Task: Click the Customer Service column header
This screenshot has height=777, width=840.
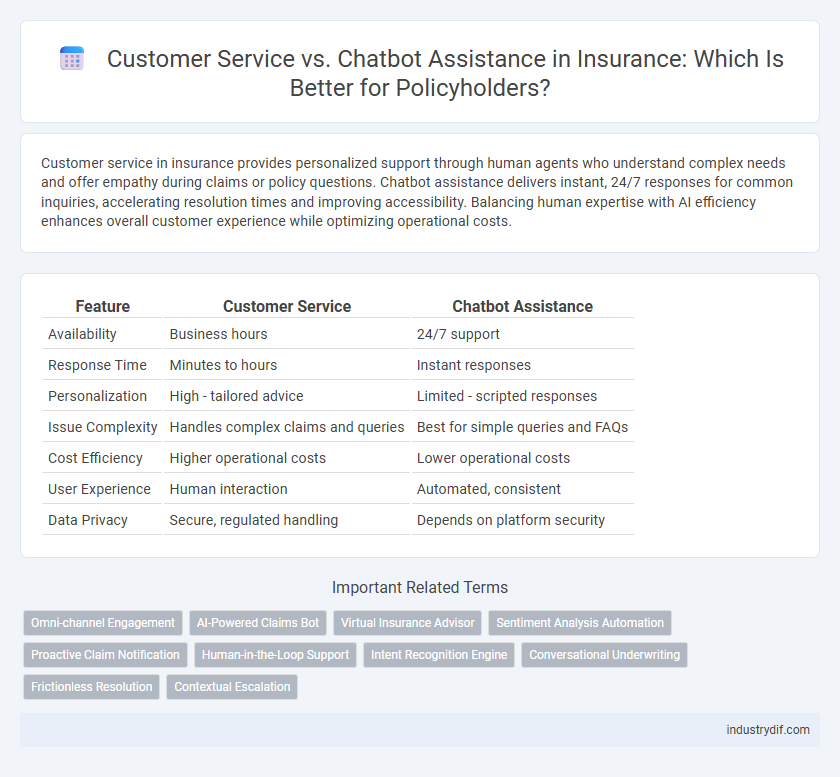Action: click(x=287, y=307)
